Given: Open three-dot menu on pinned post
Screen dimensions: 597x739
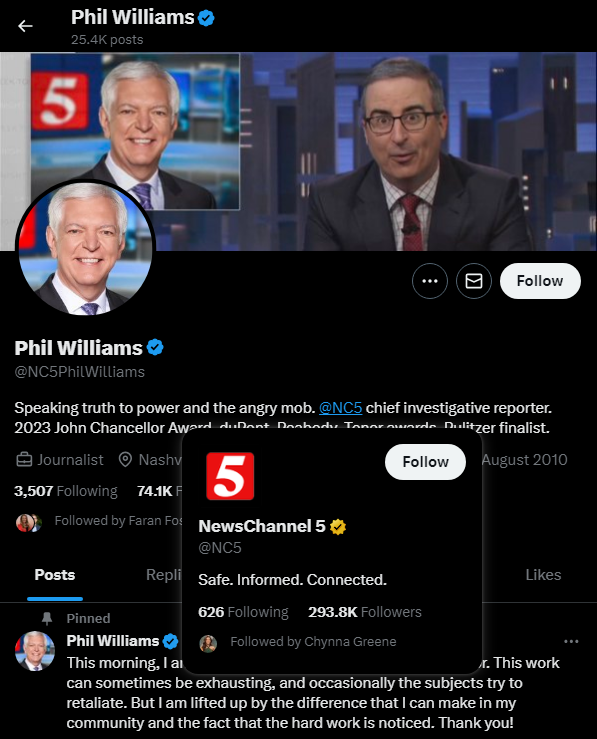Looking at the screenshot, I should point(571,641).
